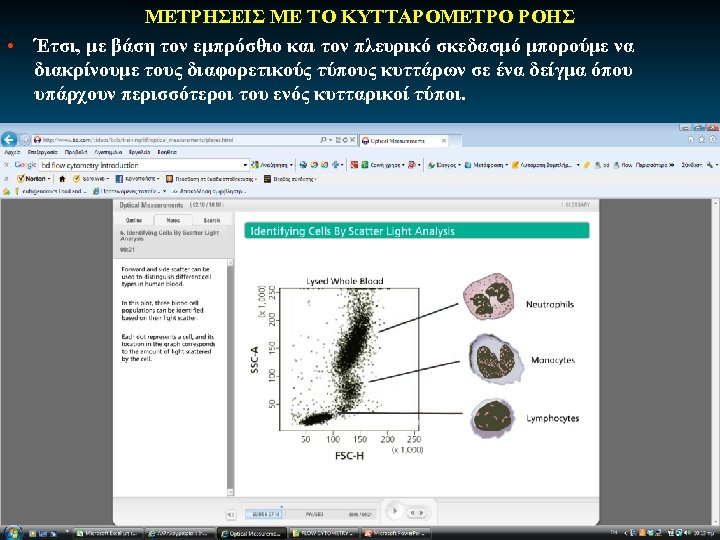
Task: Open the Εργαλεία menu
Action: tap(140, 152)
